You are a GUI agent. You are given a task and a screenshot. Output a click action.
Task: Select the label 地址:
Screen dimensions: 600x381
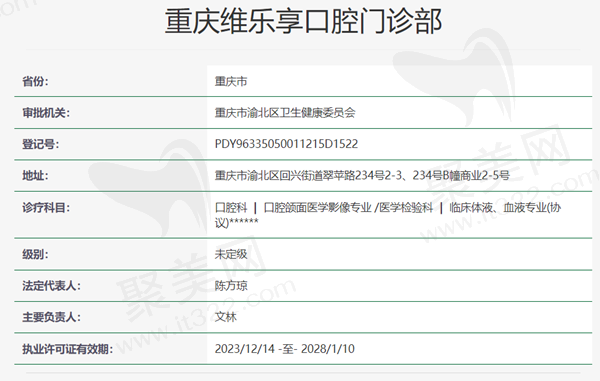tap(35, 176)
